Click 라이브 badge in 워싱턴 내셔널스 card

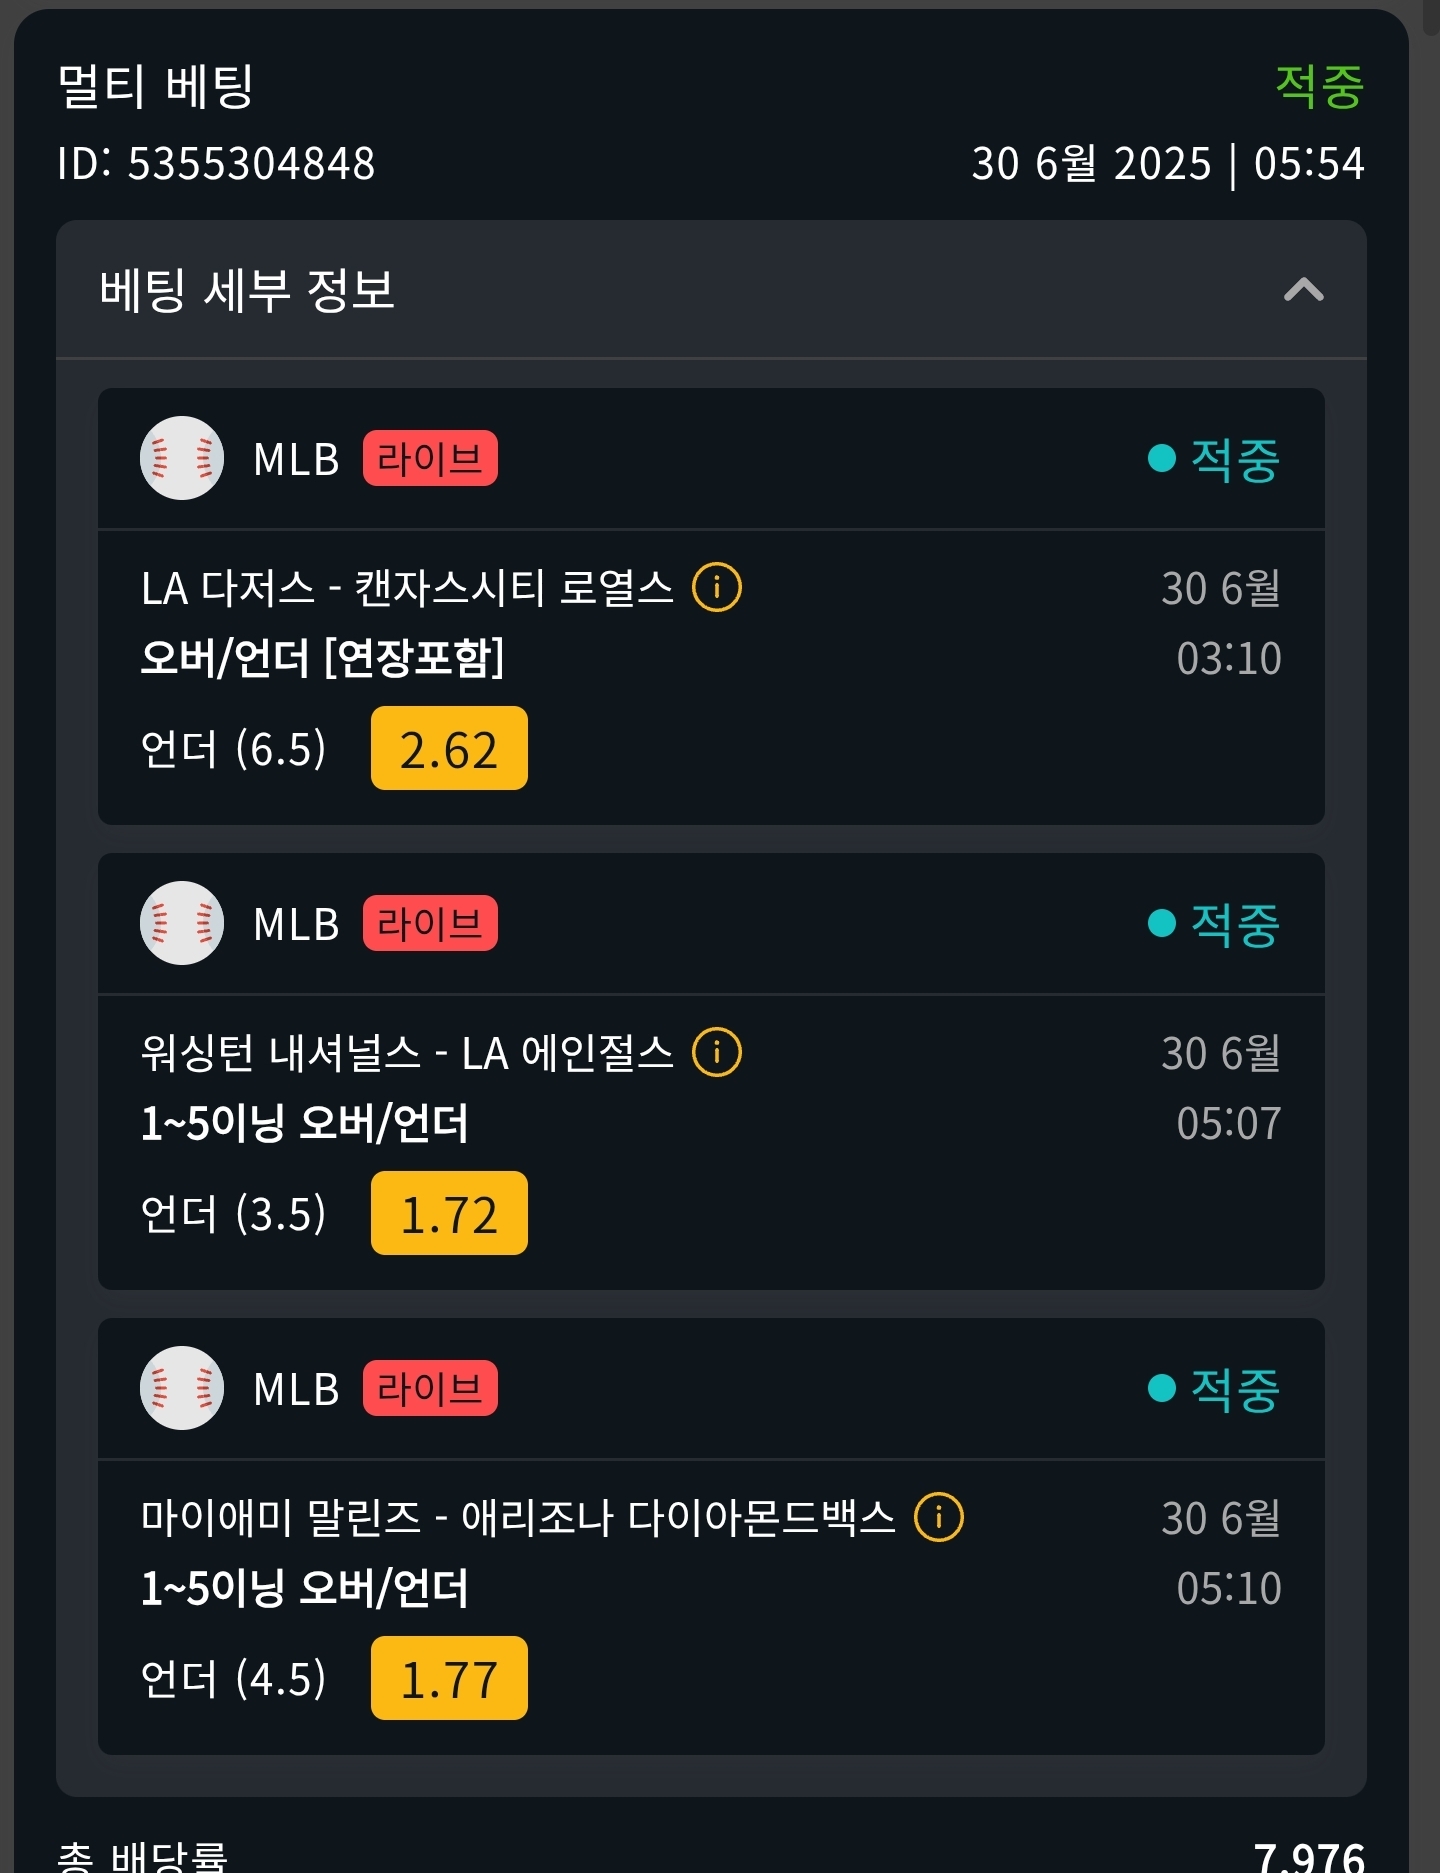click(430, 923)
